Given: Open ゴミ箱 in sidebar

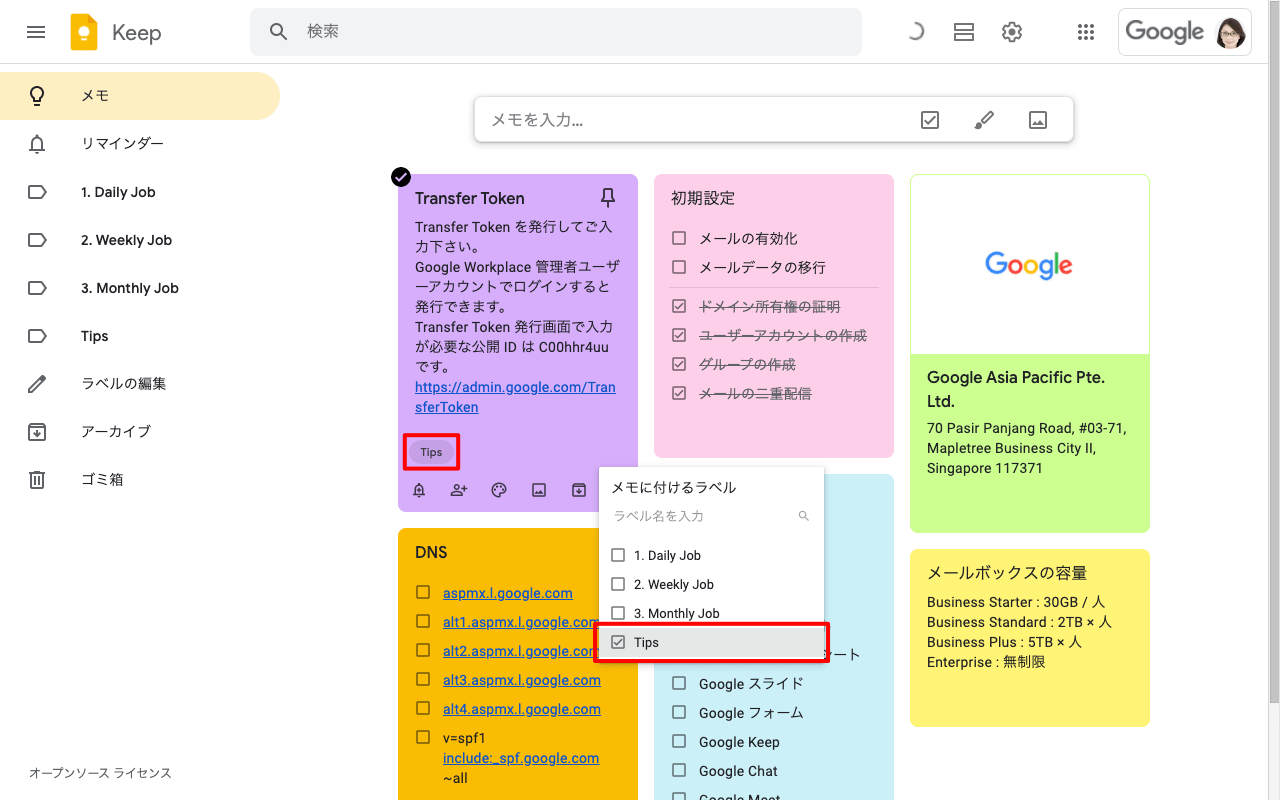Looking at the screenshot, I should (x=140, y=480).
